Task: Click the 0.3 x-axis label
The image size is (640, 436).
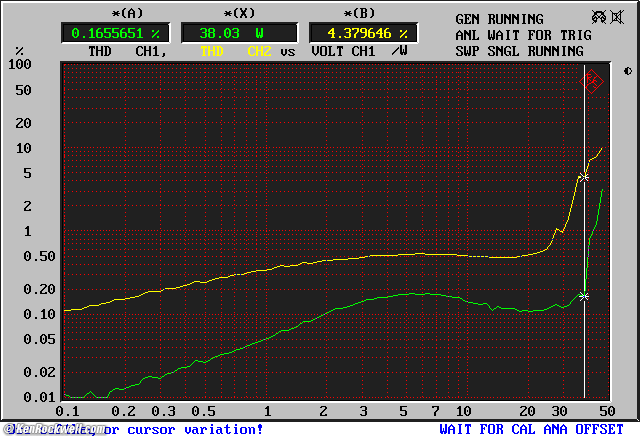Action: tap(164, 411)
